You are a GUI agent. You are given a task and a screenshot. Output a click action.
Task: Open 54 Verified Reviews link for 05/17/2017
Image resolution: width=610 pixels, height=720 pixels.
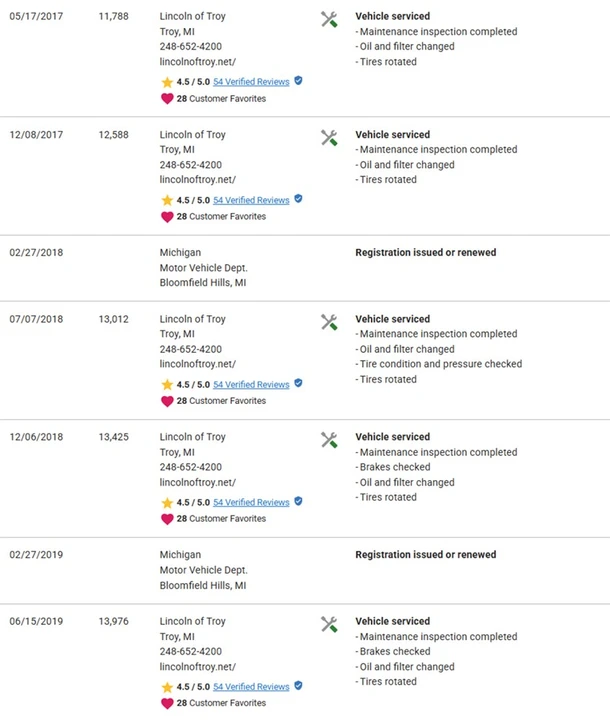[x=251, y=82]
